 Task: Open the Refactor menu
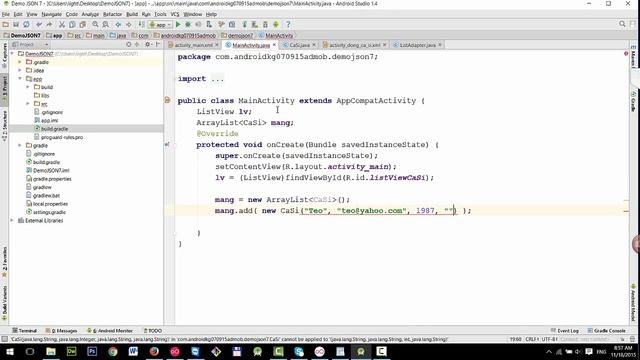coord(112,14)
